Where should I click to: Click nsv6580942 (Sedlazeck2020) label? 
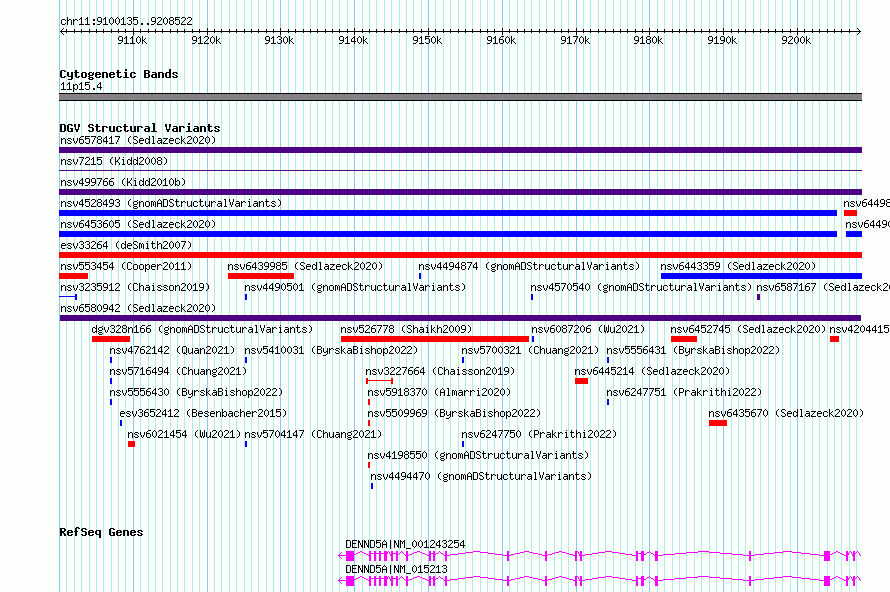tap(138, 308)
